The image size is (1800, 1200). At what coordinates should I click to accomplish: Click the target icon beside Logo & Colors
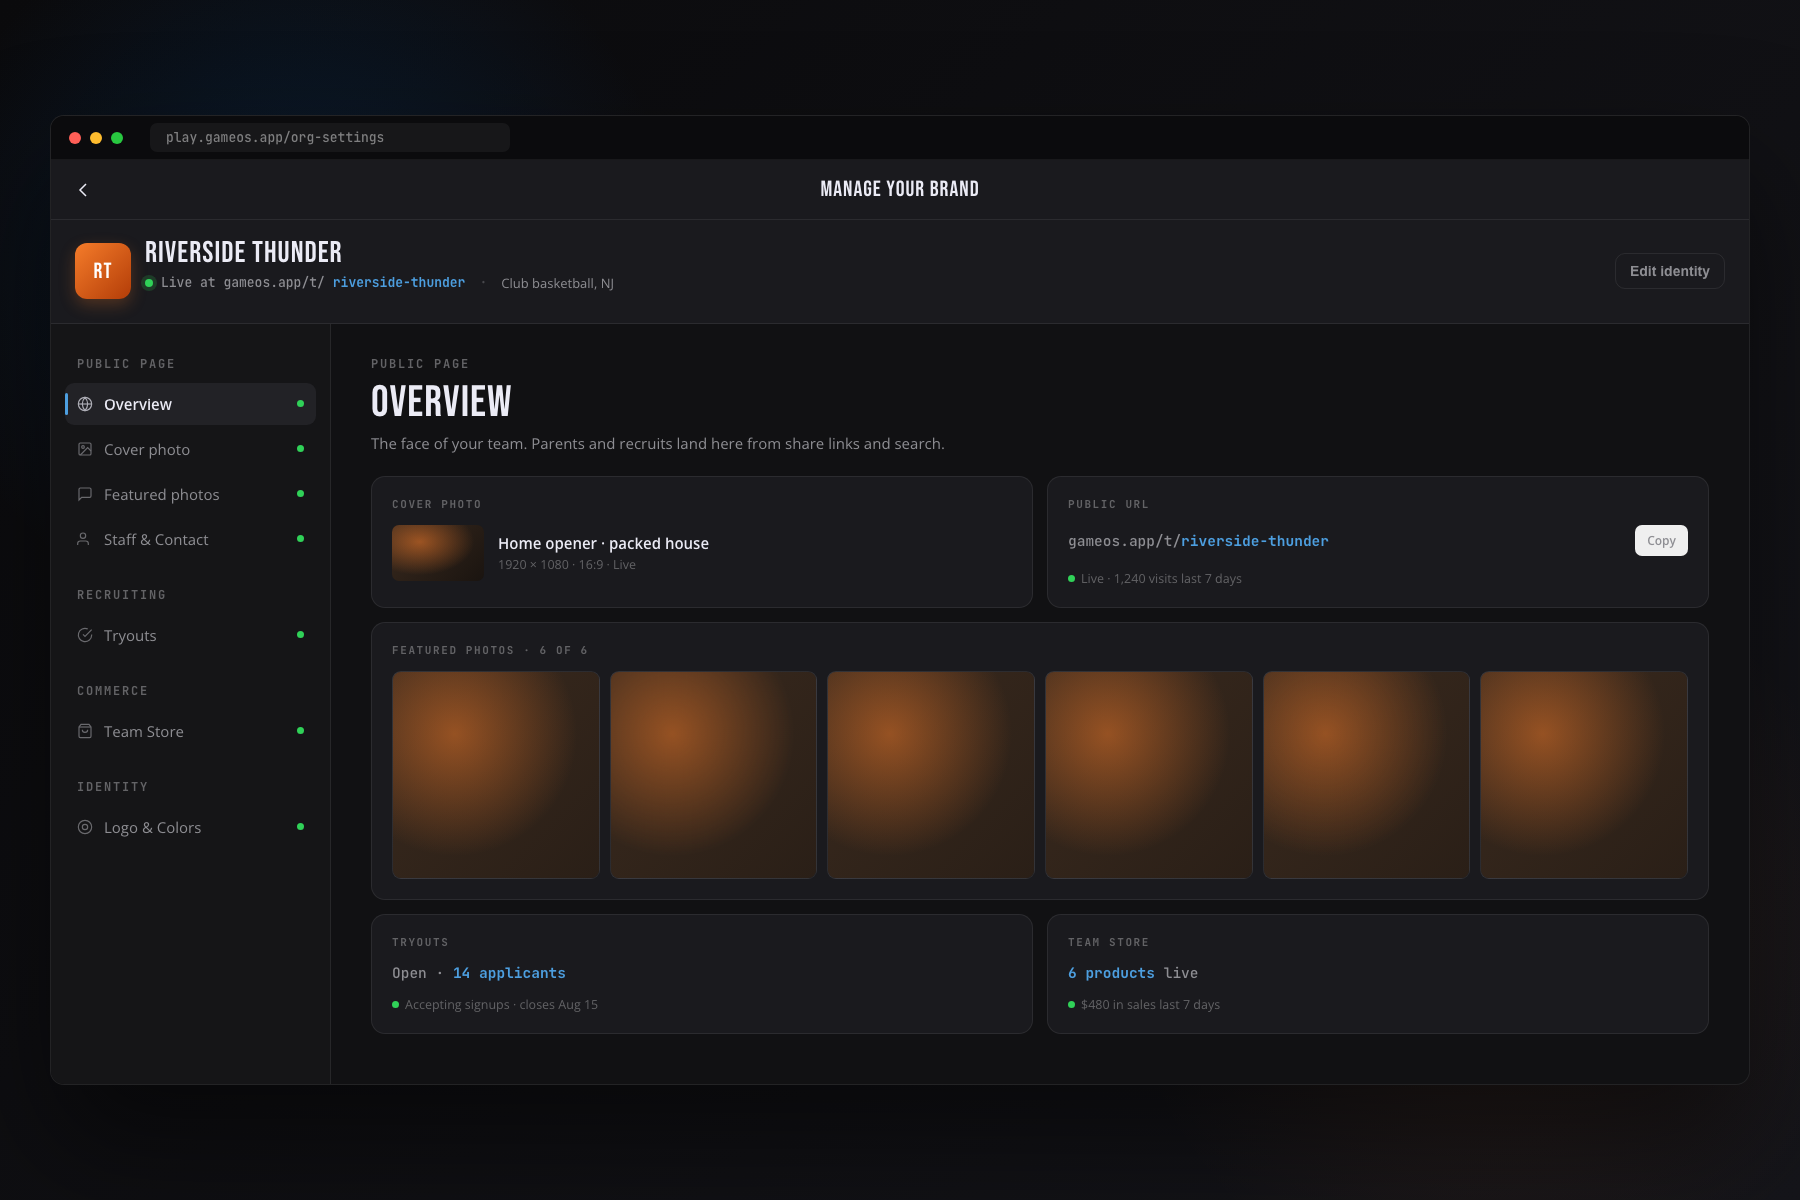[85, 827]
